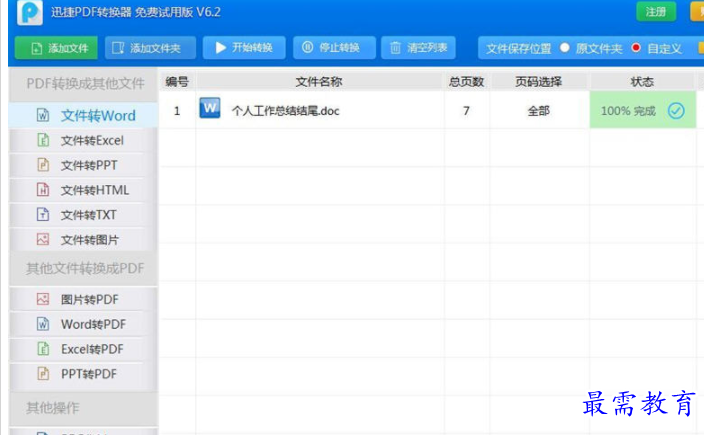The image size is (704, 435).
Task: Click the green 注册 button
Action: pos(656,12)
